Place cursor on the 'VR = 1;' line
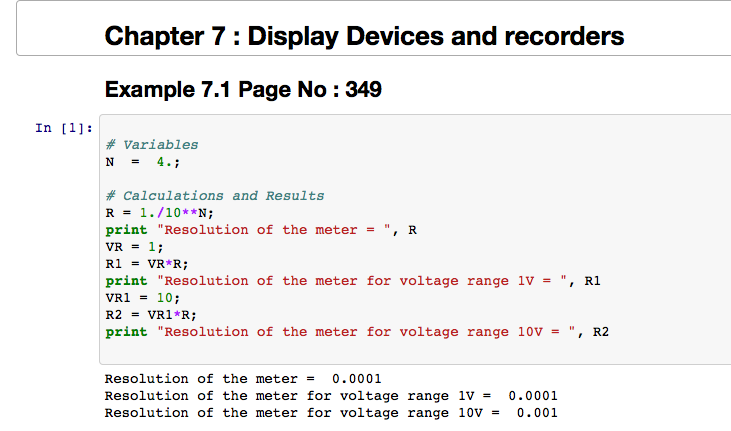The image size is (731, 431). coord(134,246)
